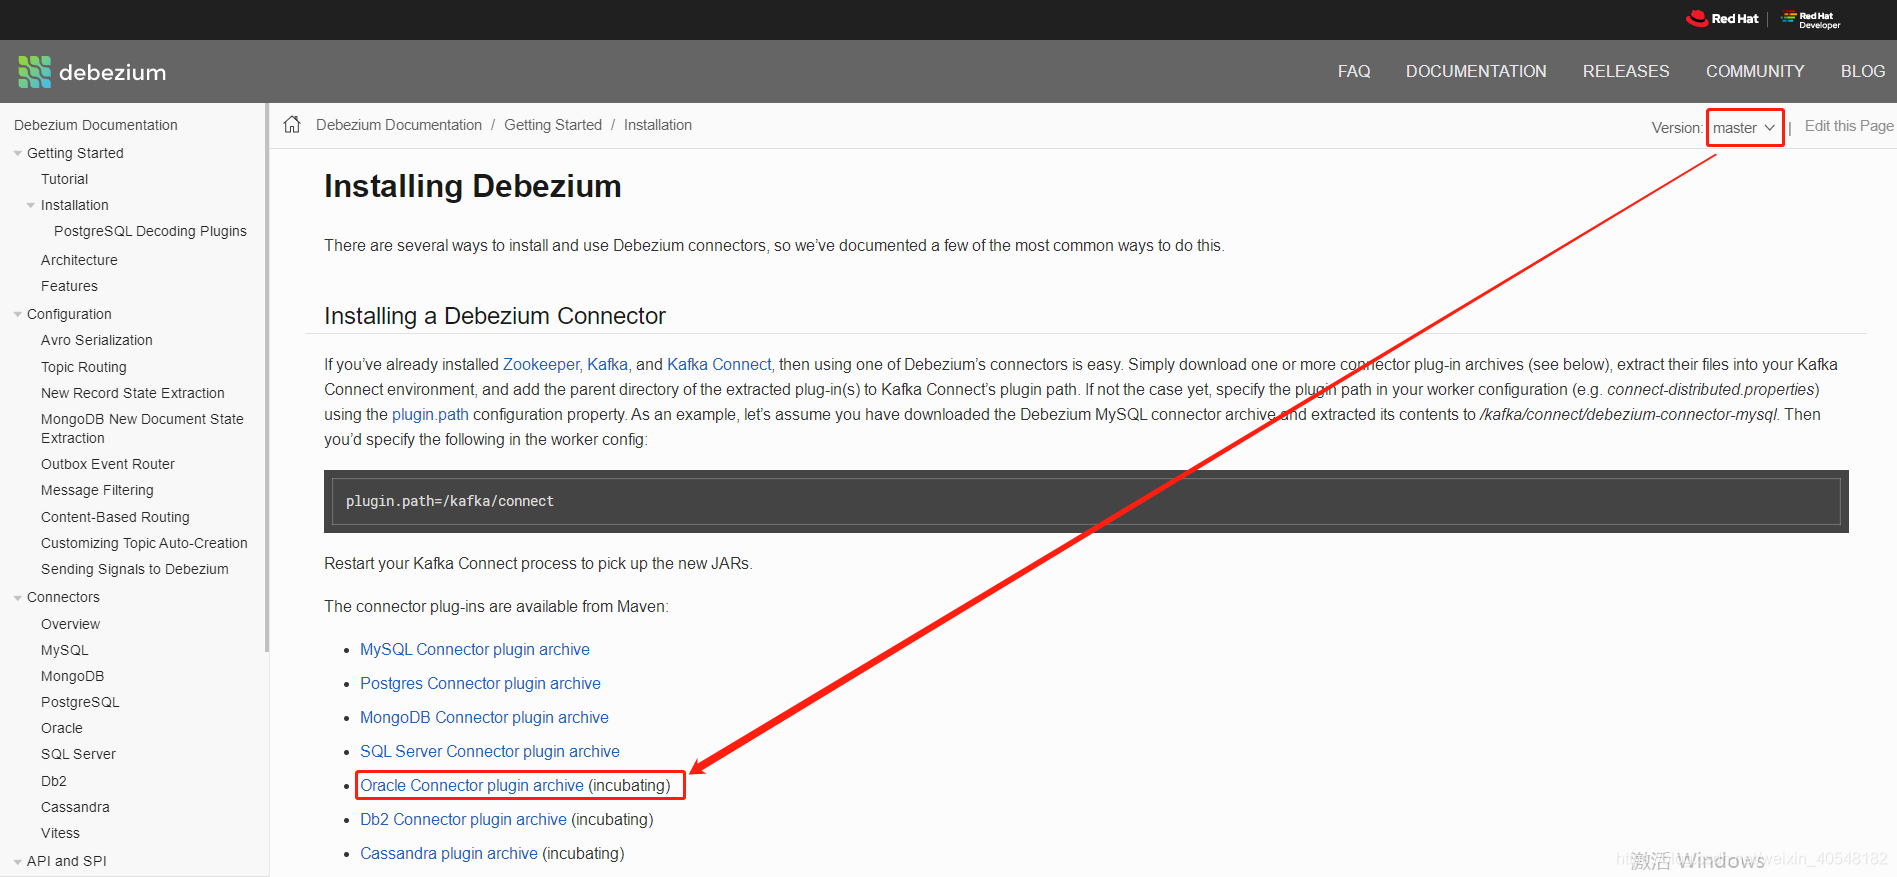The width and height of the screenshot is (1897, 877).
Task: Click Debezium Documentation in breadcrumb
Action: pyautogui.click(x=399, y=125)
